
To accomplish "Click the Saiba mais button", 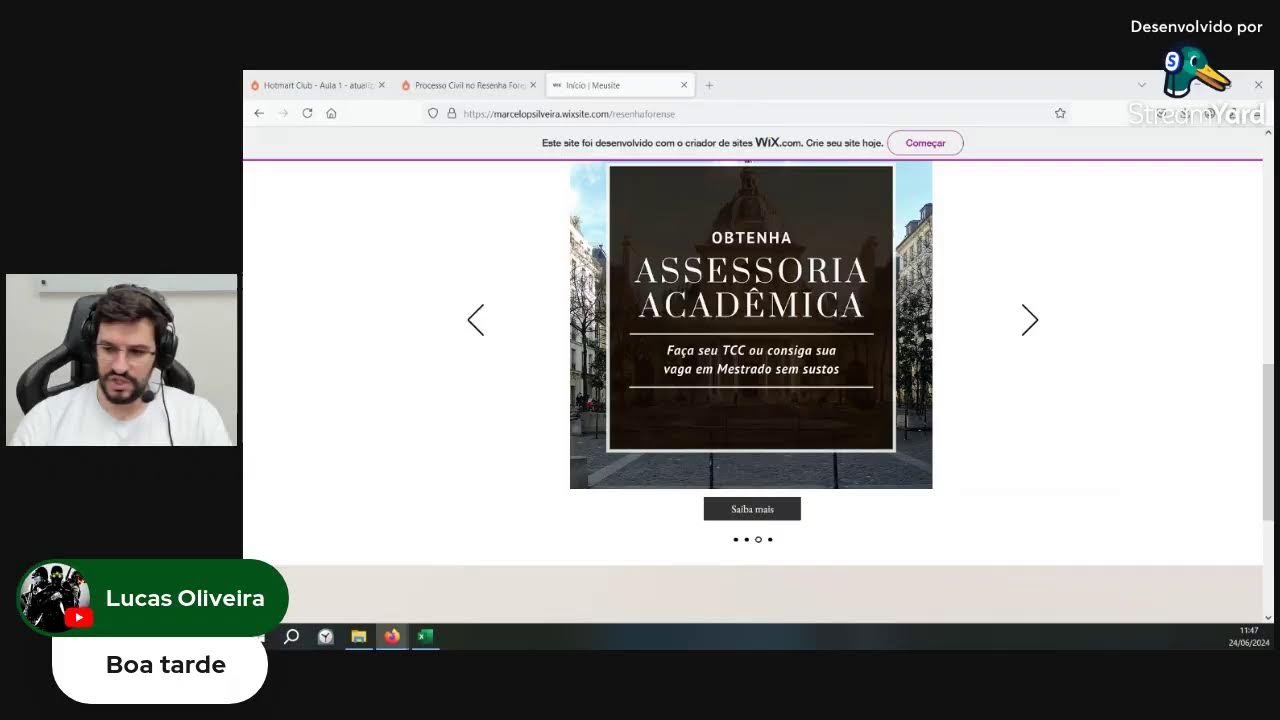I will 752,509.
